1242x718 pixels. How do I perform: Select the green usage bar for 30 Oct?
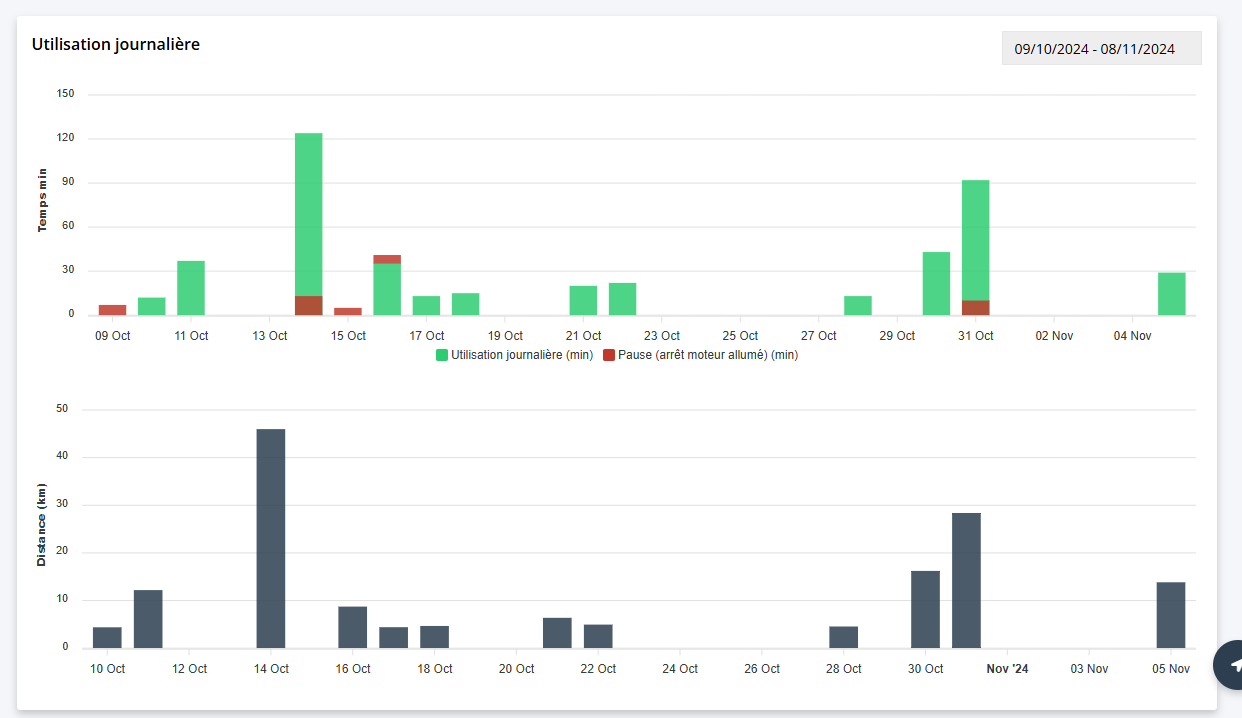click(x=936, y=284)
